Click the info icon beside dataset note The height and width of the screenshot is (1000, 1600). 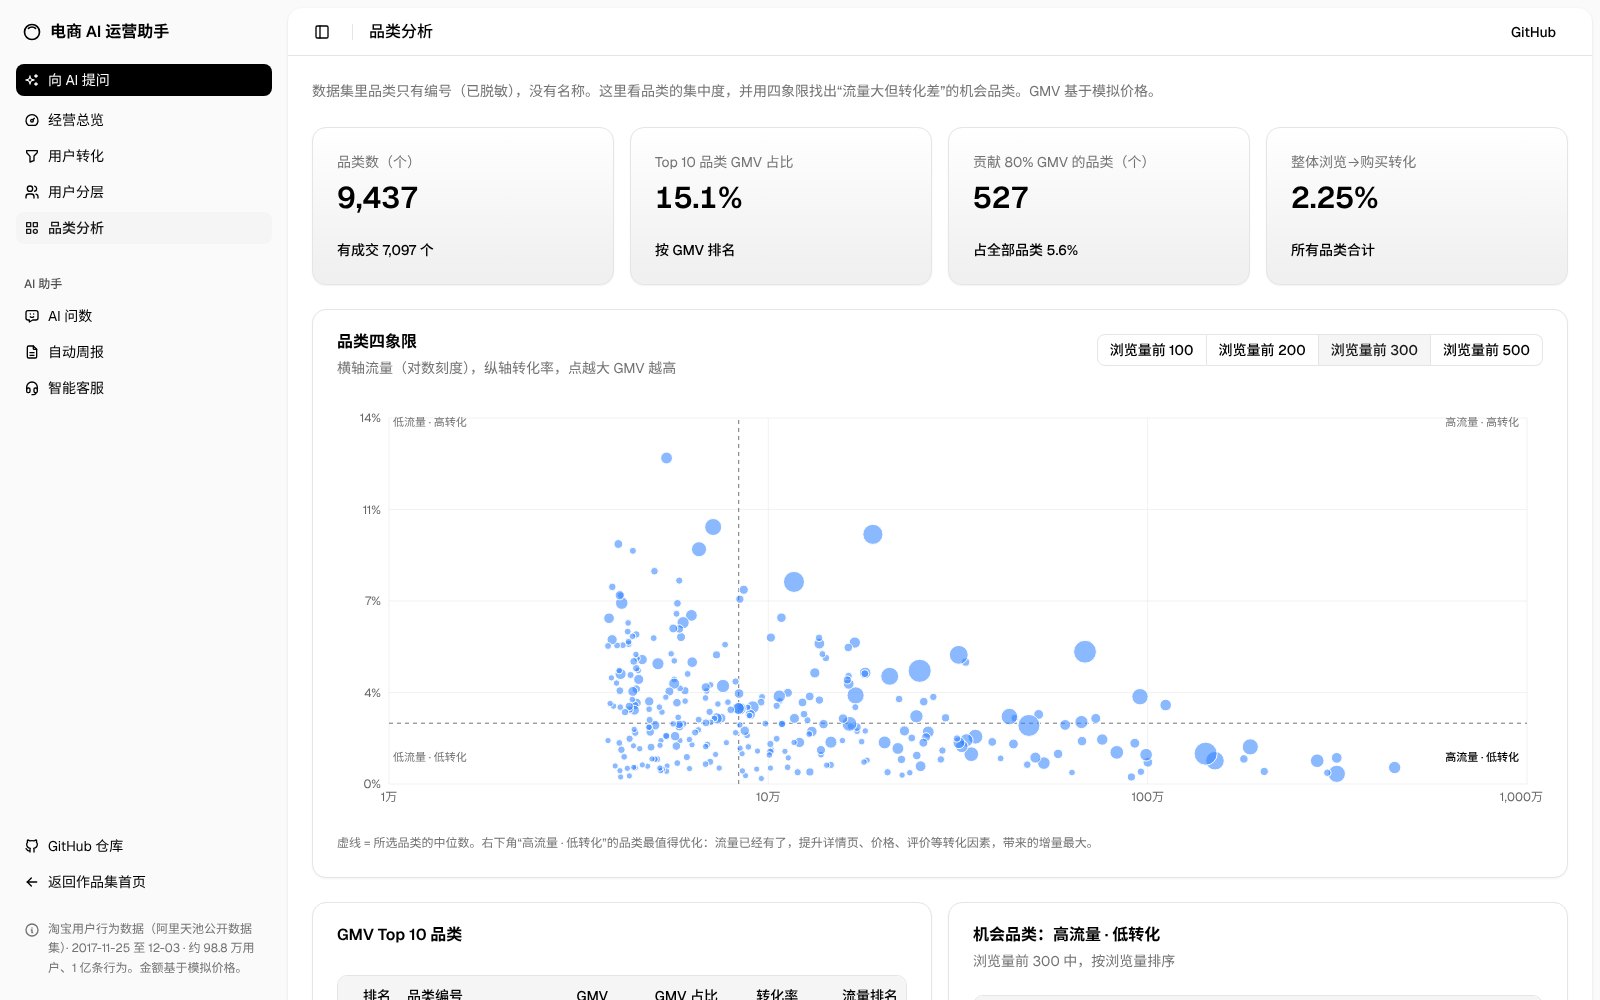(32, 929)
